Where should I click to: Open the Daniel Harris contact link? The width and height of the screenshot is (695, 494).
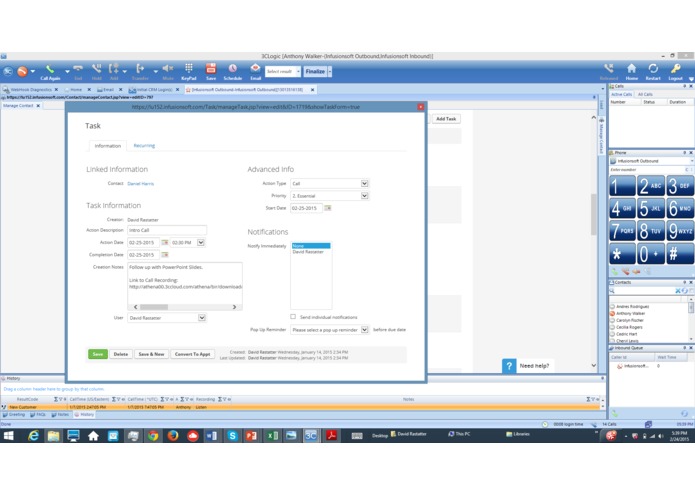tap(141, 183)
